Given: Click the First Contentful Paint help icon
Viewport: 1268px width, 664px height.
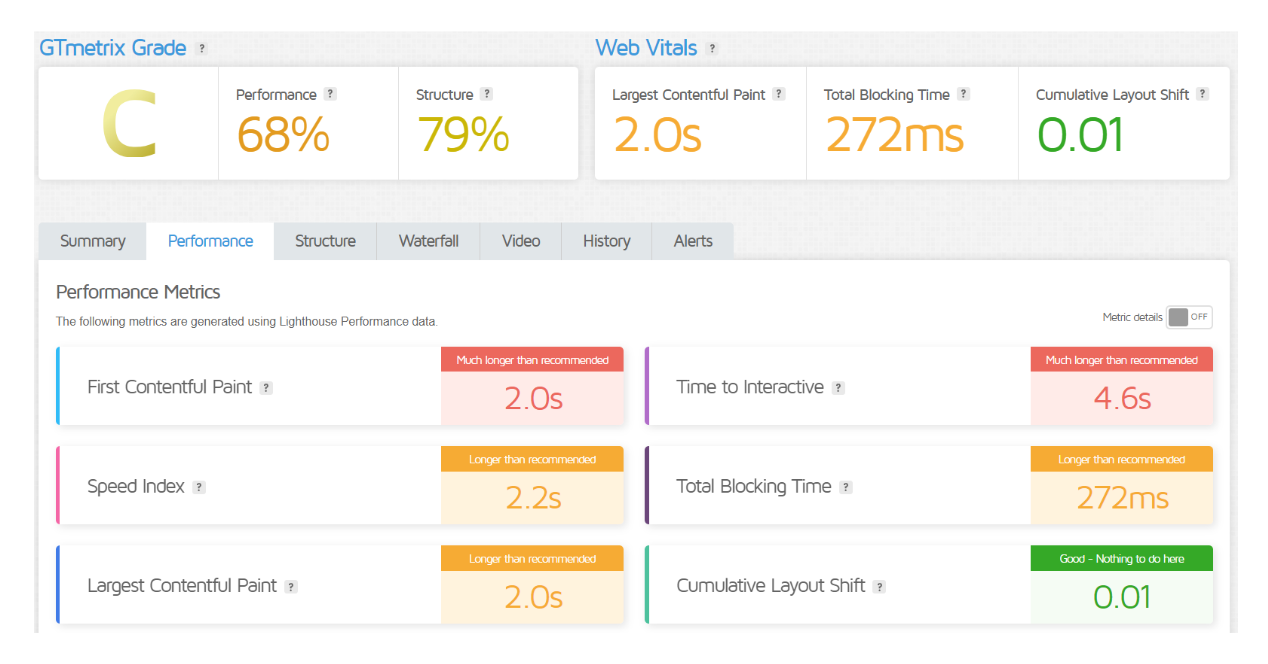Looking at the screenshot, I should pos(266,387).
